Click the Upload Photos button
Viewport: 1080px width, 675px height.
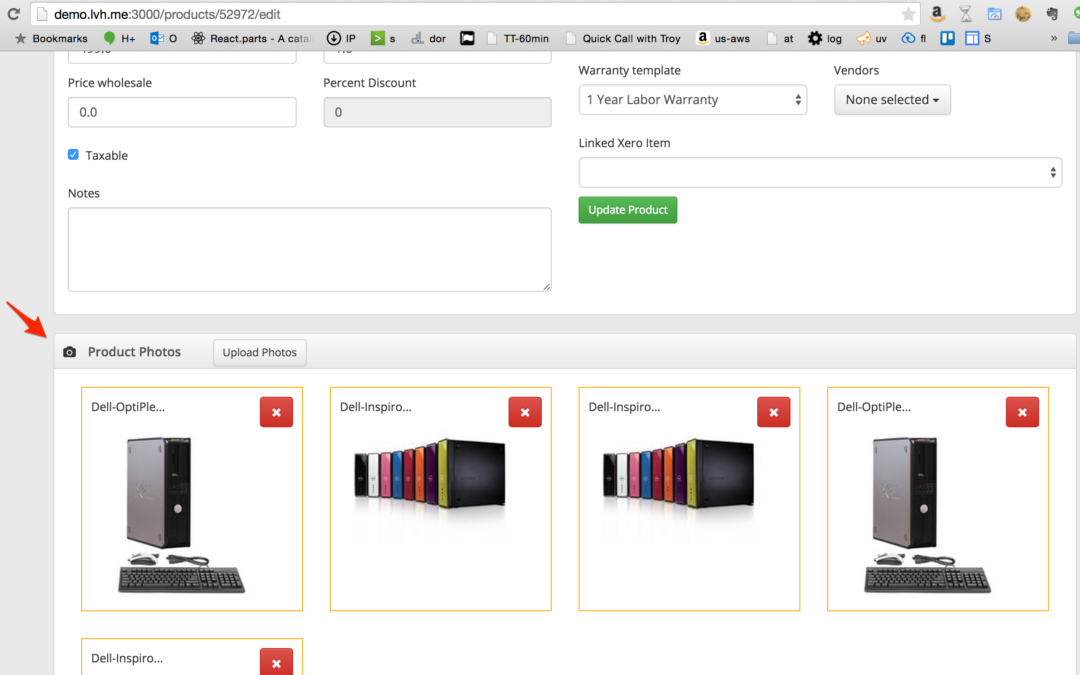[260, 353]
